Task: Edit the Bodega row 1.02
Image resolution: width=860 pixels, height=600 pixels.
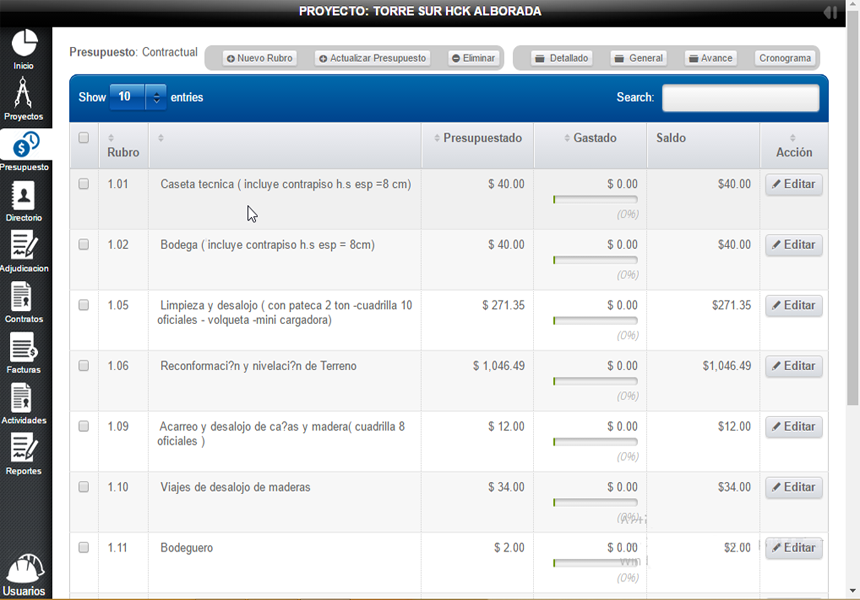Action: click(794, 245)
